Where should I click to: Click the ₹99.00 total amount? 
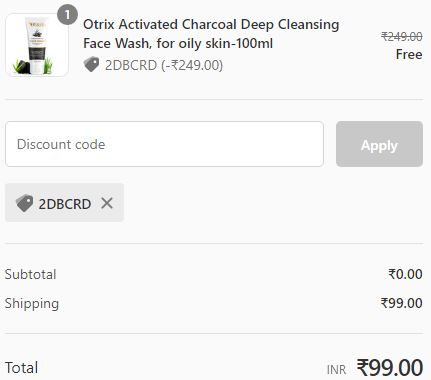pyautogui.click(x=390, y=368)
